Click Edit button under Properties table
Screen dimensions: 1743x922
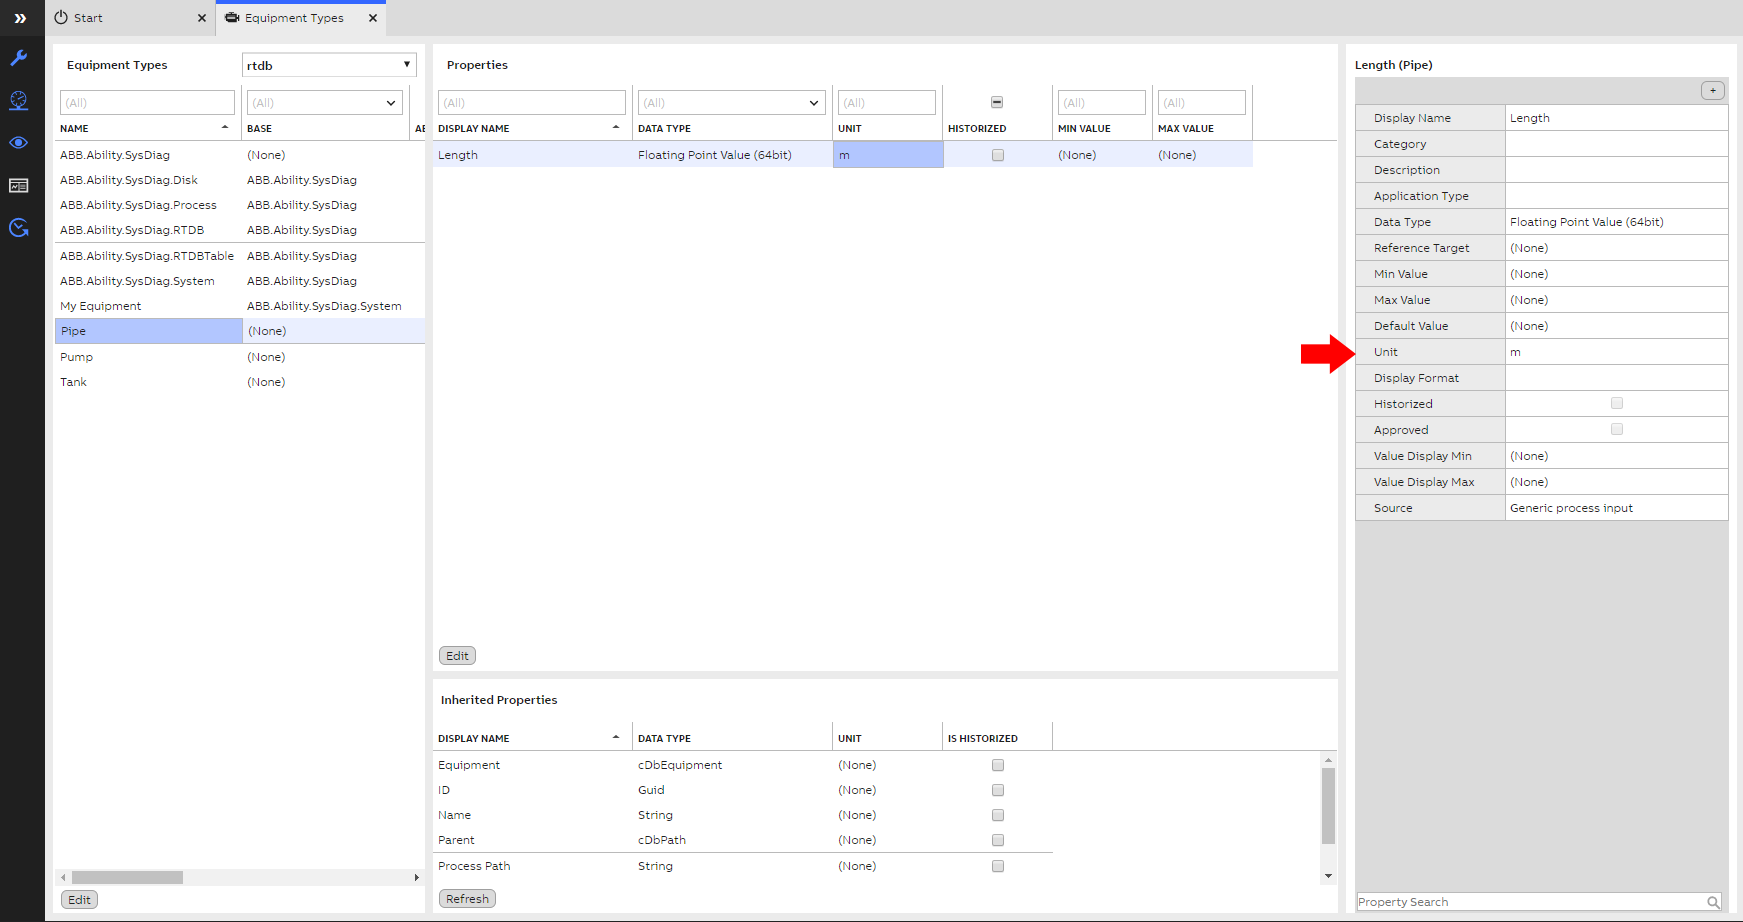click(457, 656)
